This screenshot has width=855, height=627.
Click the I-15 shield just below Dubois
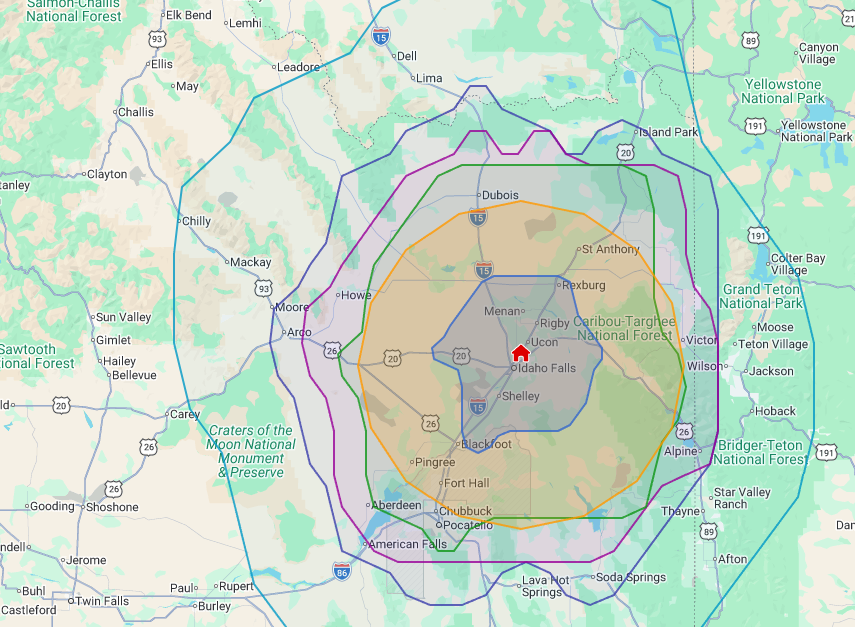[478, 217]
